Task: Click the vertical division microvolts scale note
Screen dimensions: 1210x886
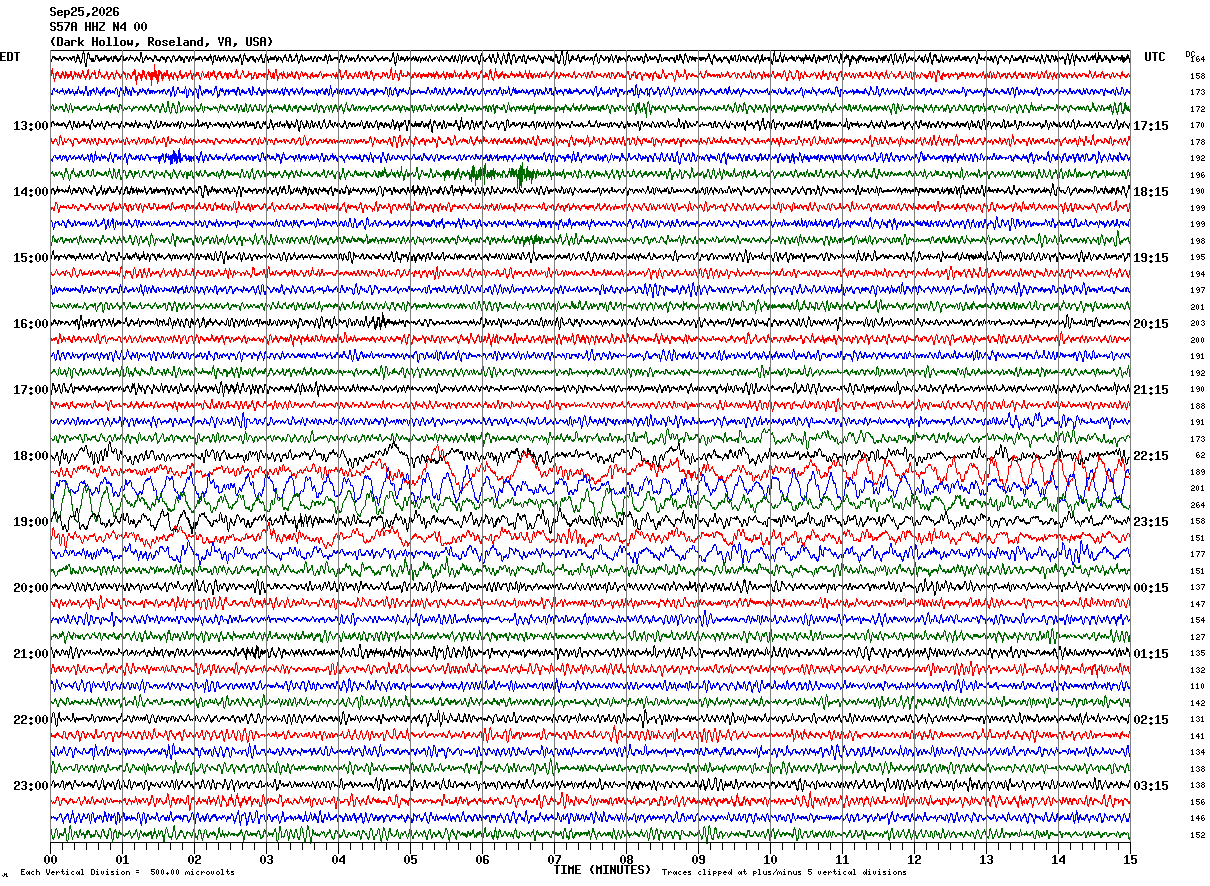Action: (127, 873)
